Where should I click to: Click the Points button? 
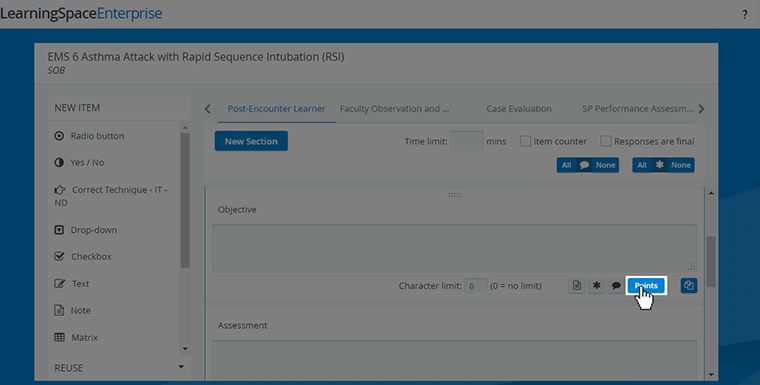[x=646, y=286]
